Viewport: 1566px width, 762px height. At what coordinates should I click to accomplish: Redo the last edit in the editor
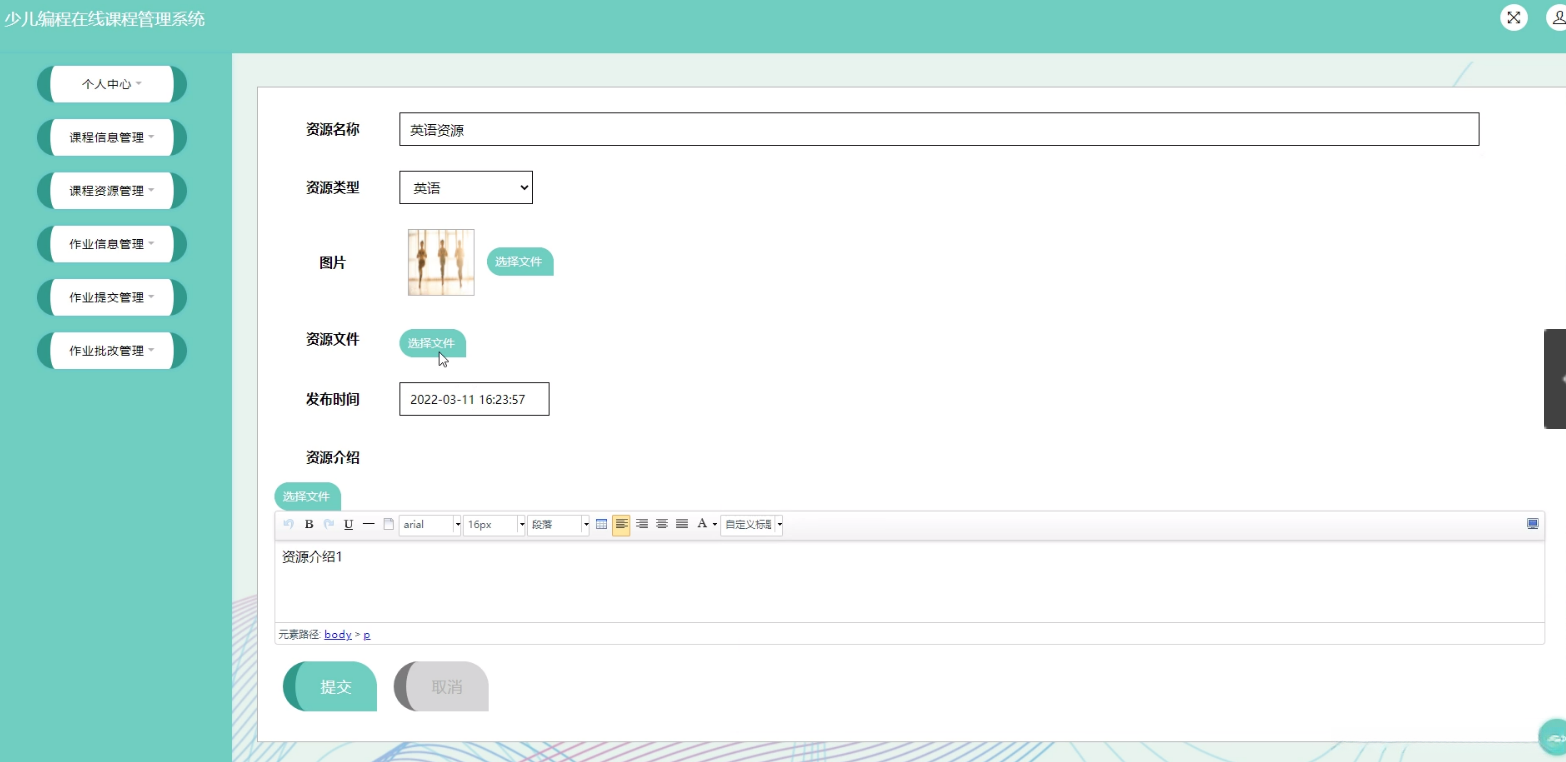pos(328,524)
